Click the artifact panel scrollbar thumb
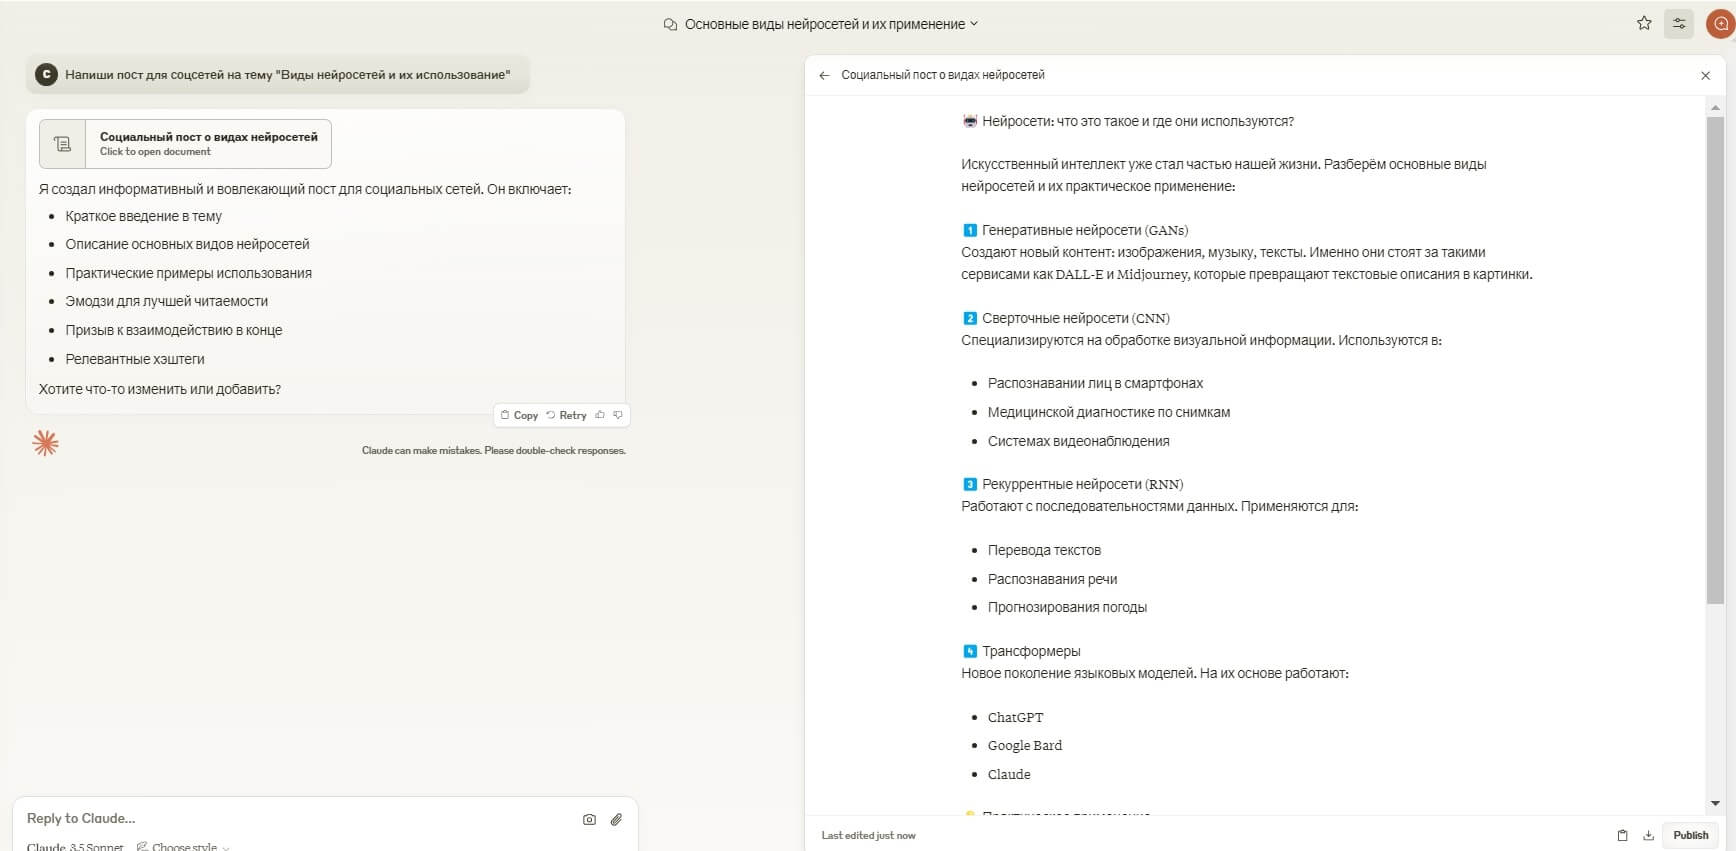 click(1715, 360)
